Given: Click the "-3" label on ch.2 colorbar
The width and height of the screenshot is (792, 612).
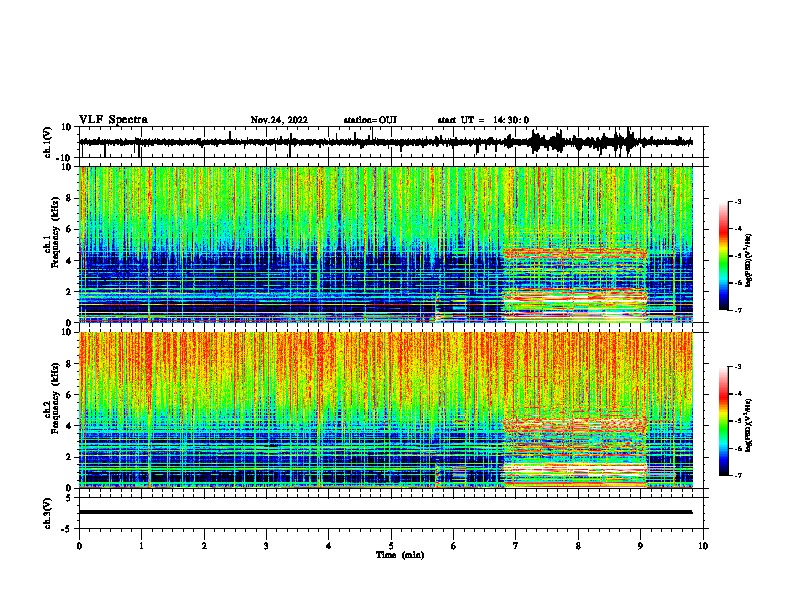Looking at the screenshot, I should (x=737, y=367).
